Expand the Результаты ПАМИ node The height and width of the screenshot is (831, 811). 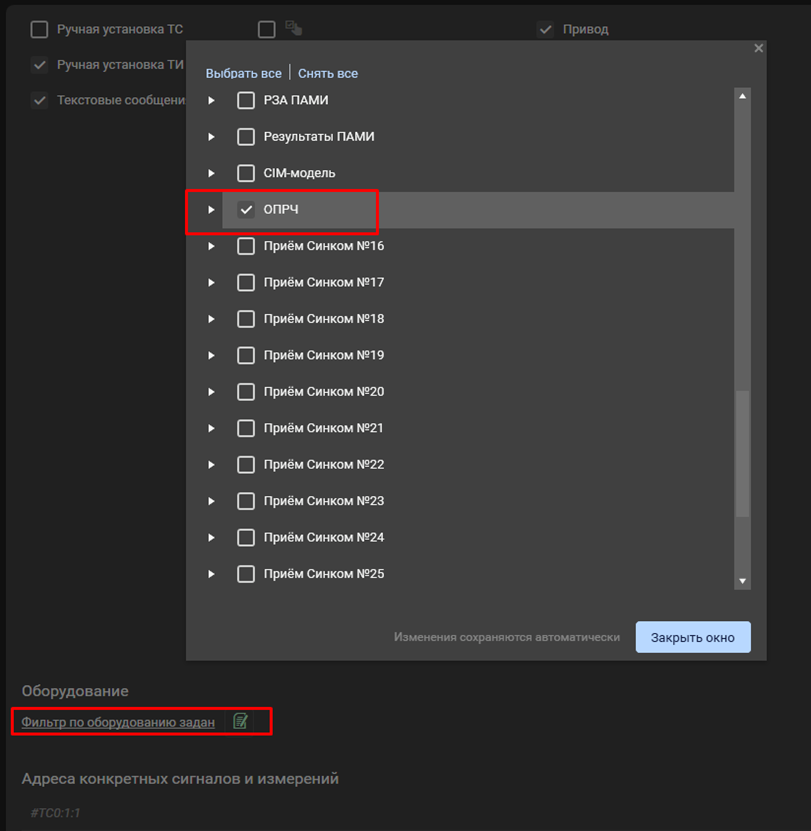pyautogui.click(x=211, y=137)
